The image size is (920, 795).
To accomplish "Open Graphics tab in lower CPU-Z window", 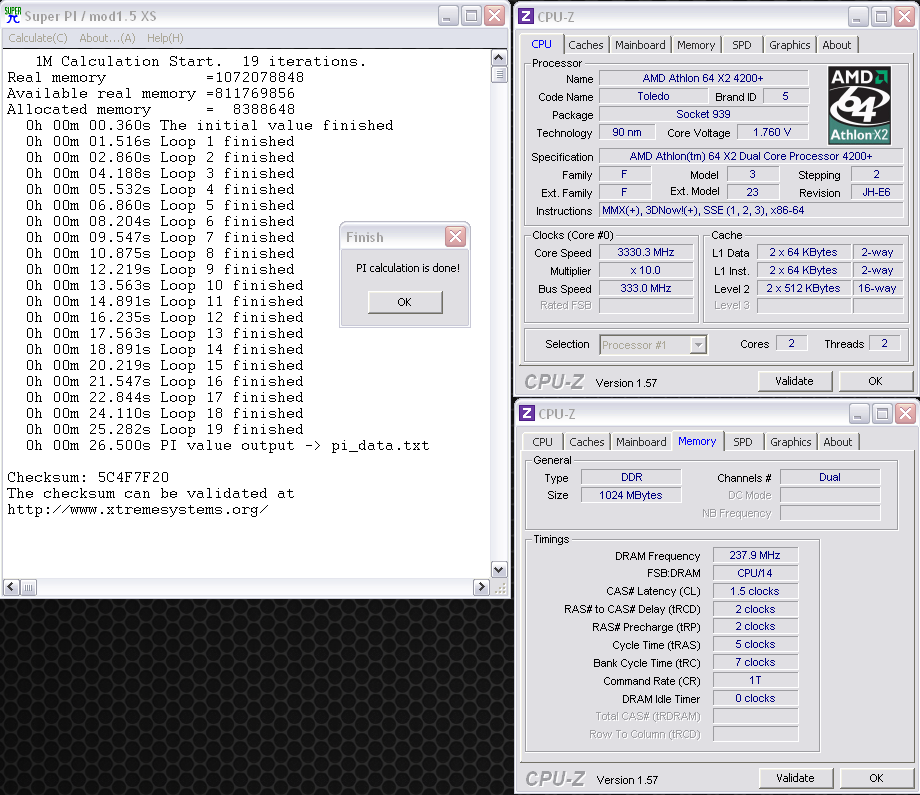I will [791, 442].
